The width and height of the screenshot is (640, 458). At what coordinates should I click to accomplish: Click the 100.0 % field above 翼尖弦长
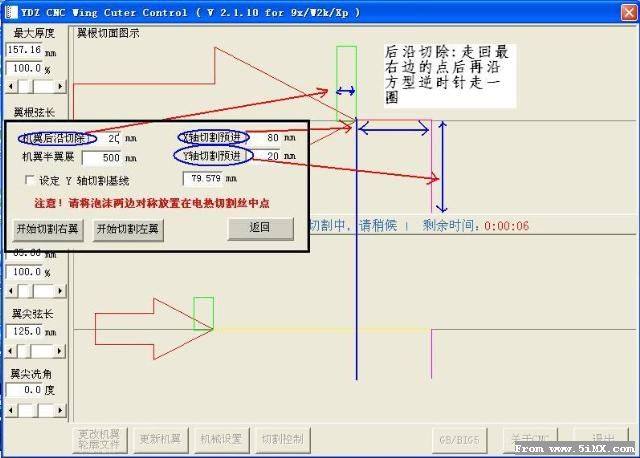[24, 272]
